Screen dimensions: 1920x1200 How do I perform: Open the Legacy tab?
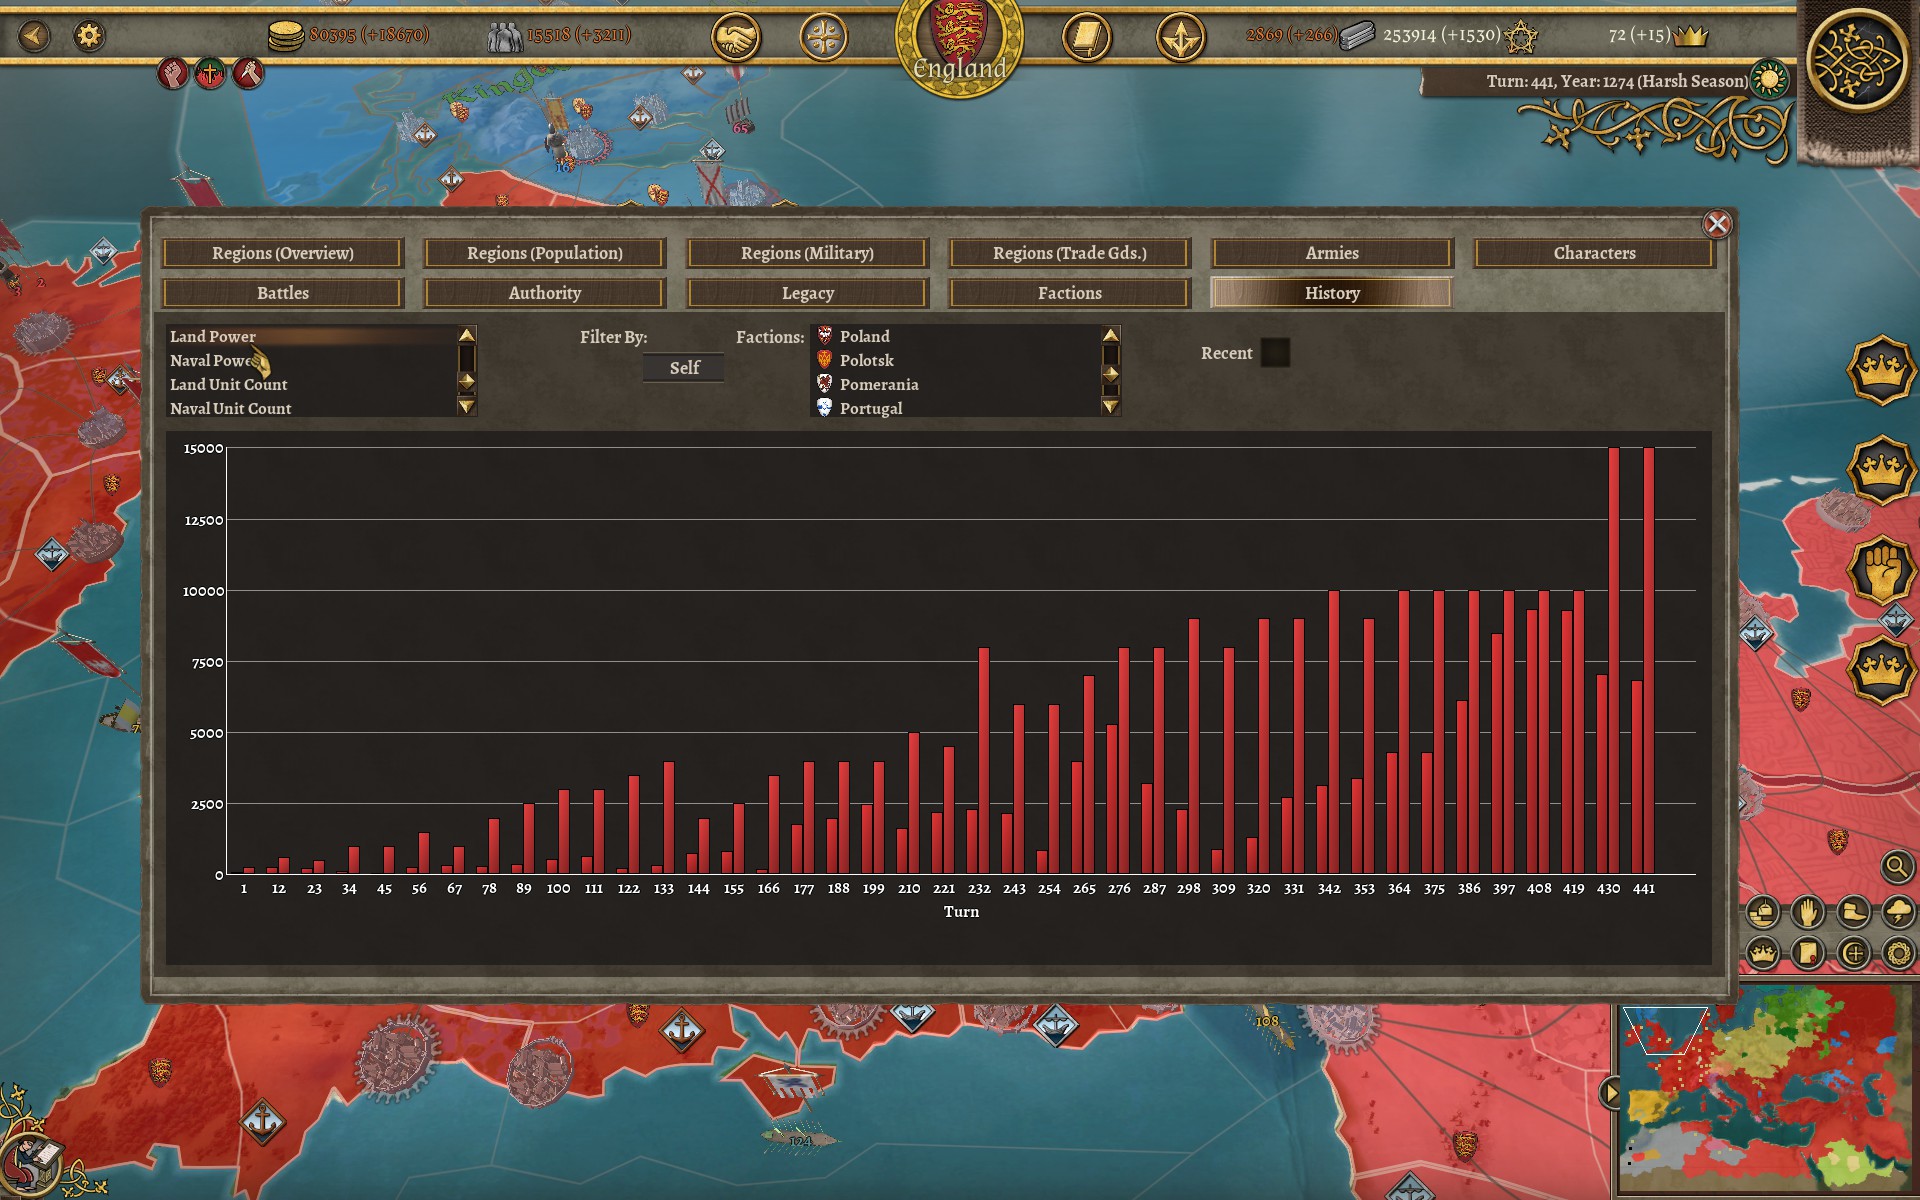807,293
